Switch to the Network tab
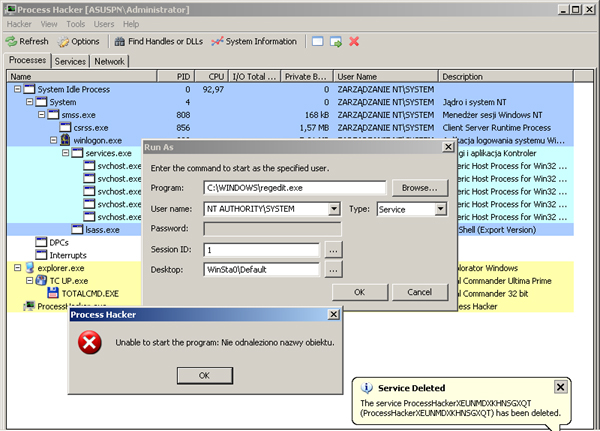This screenshot has width=600, height=431. [109, 61]
